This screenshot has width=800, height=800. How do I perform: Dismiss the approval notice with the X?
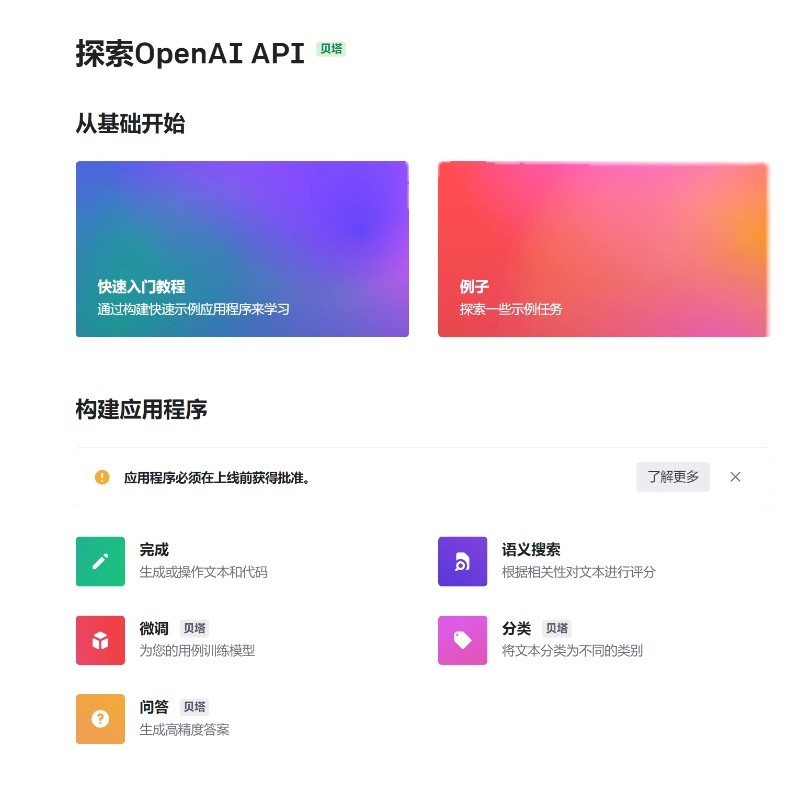coord(735,477)
